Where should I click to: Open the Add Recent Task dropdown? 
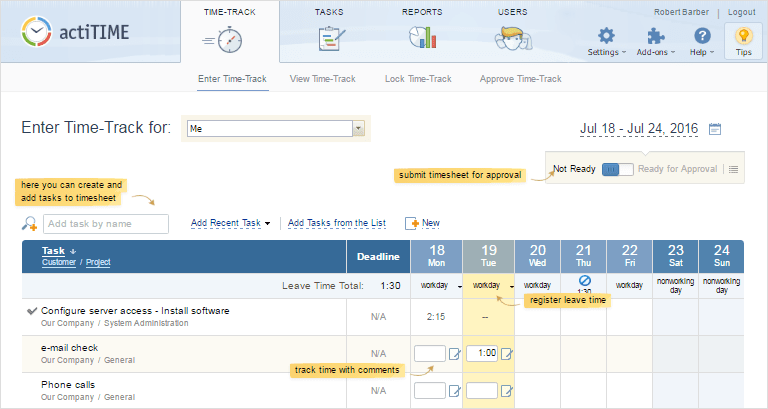(230, 223)
